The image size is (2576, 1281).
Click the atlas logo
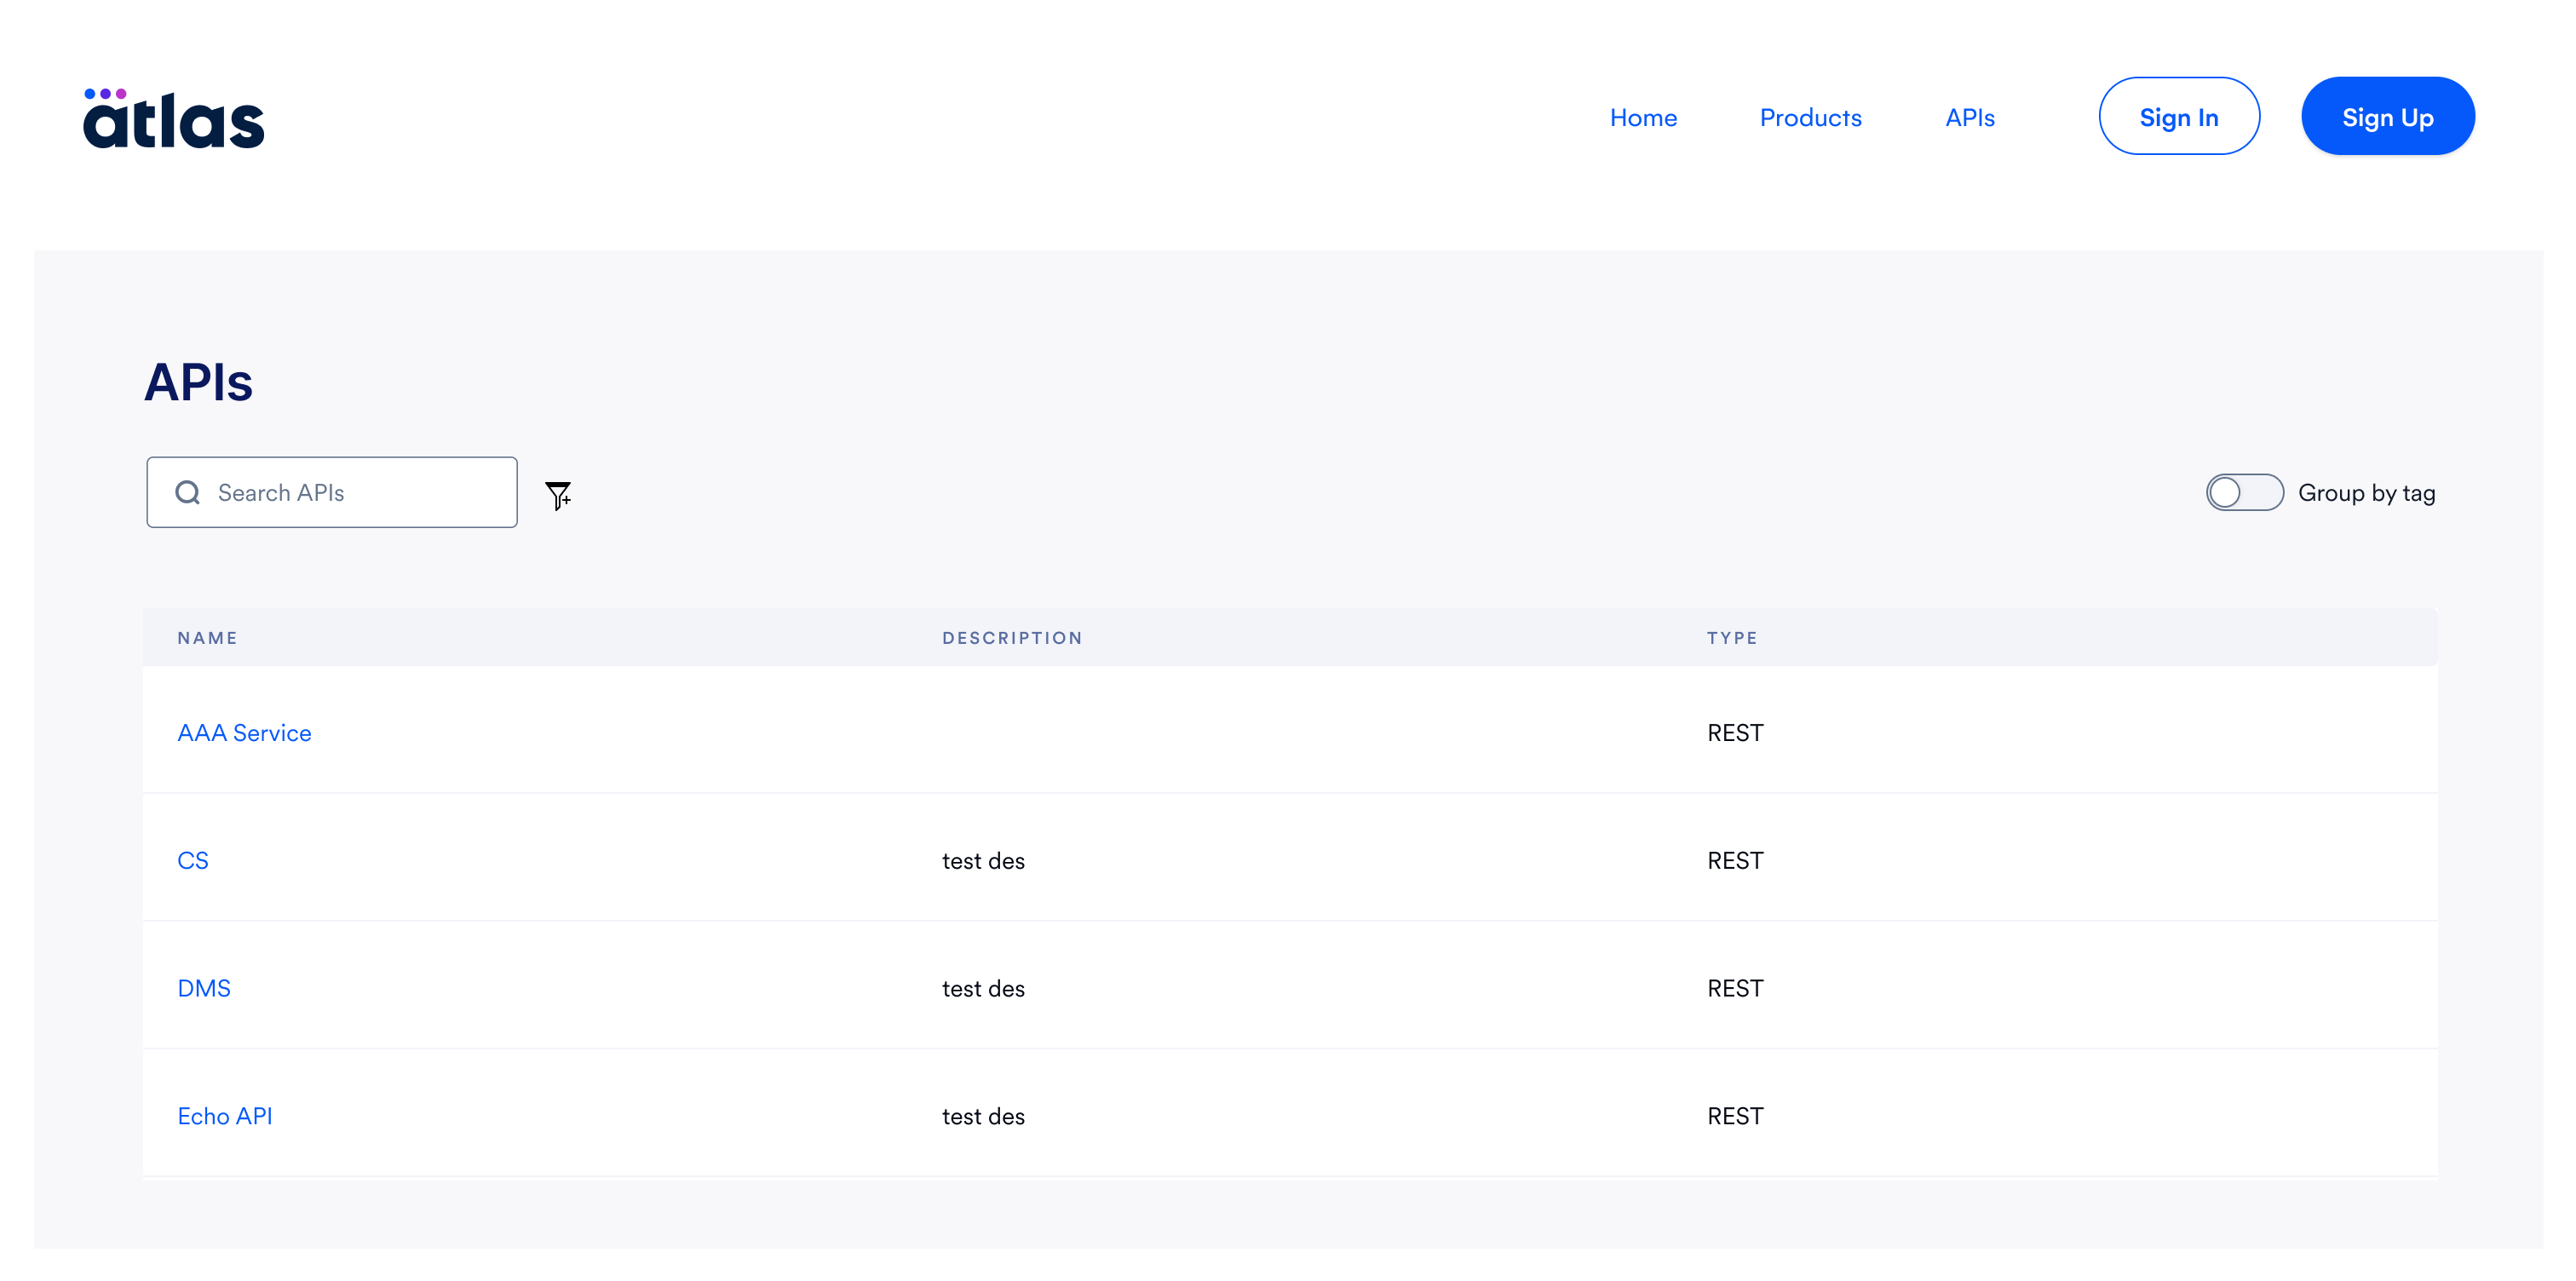coord(173,118)
